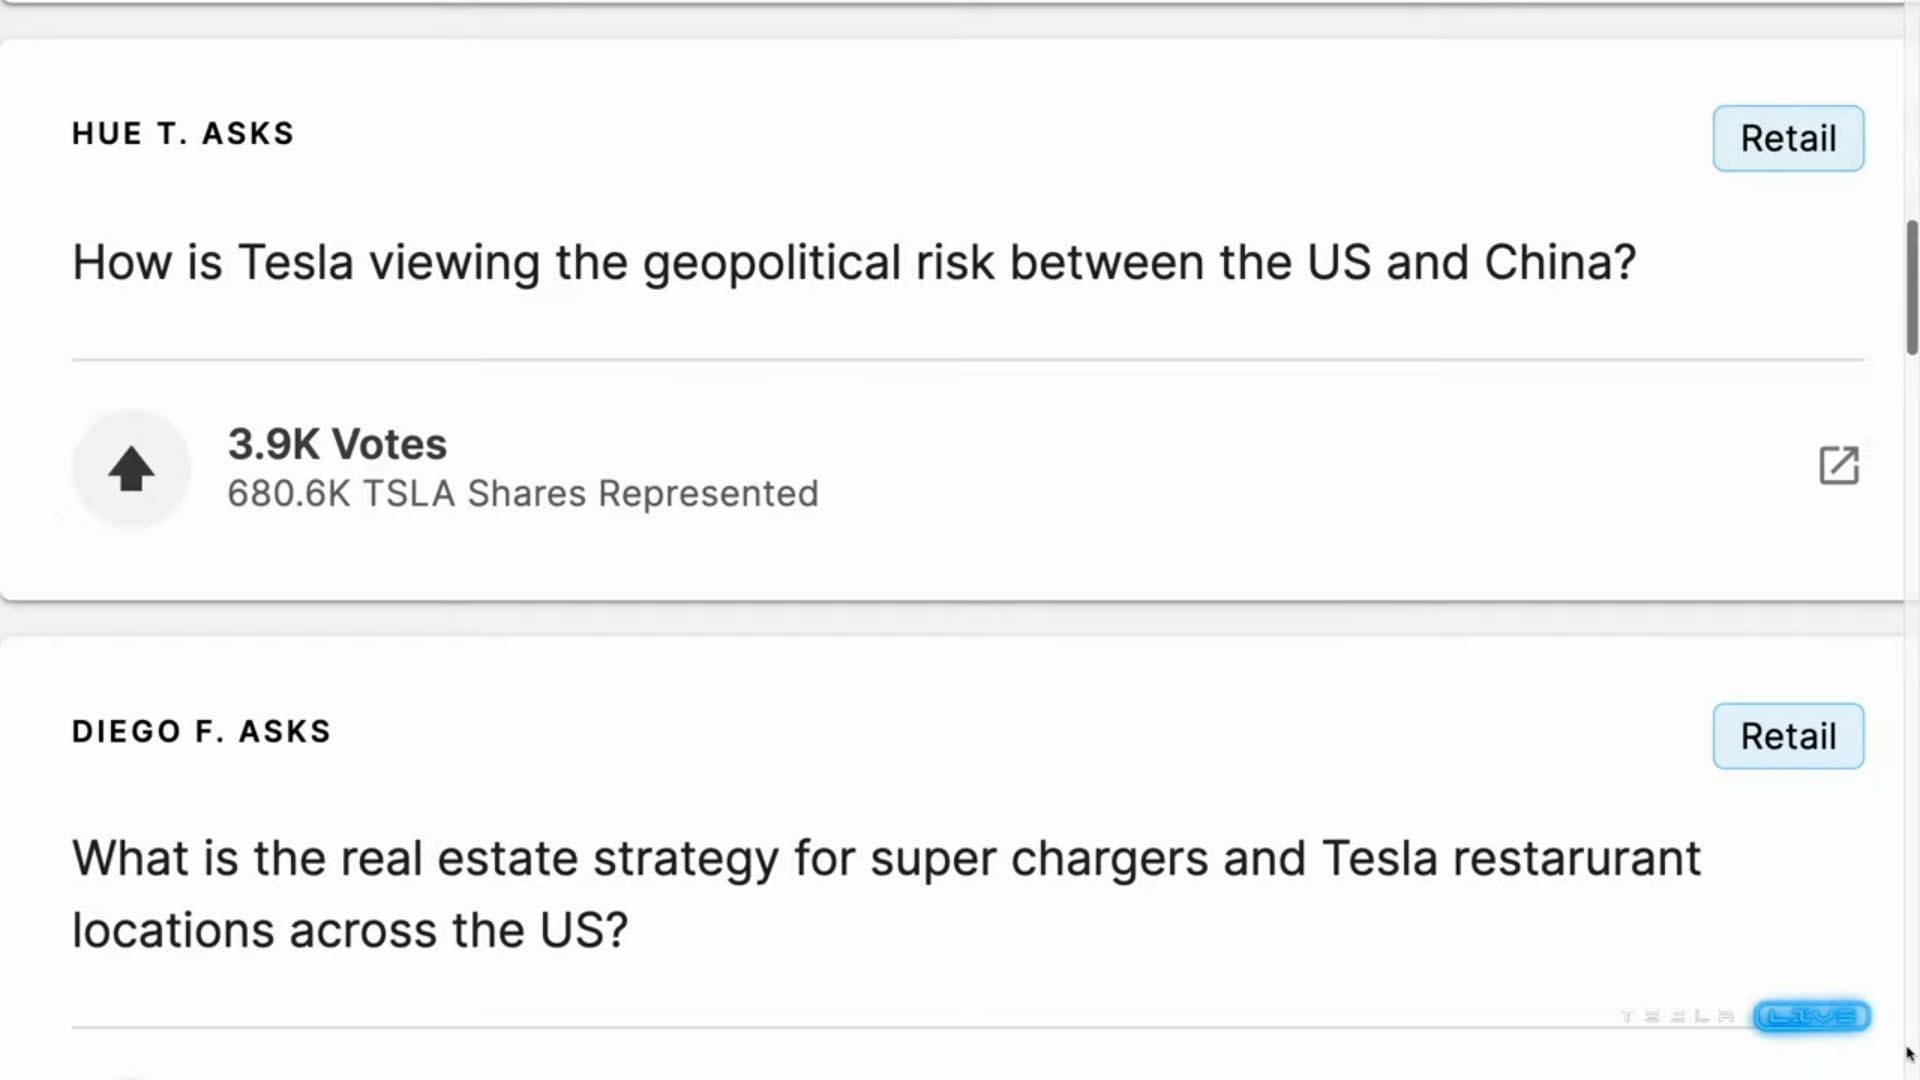The height and width of the screenshot is (1080, 1920).
Task: Open the US and China geopolitical risk question
Action: (854, 263)
